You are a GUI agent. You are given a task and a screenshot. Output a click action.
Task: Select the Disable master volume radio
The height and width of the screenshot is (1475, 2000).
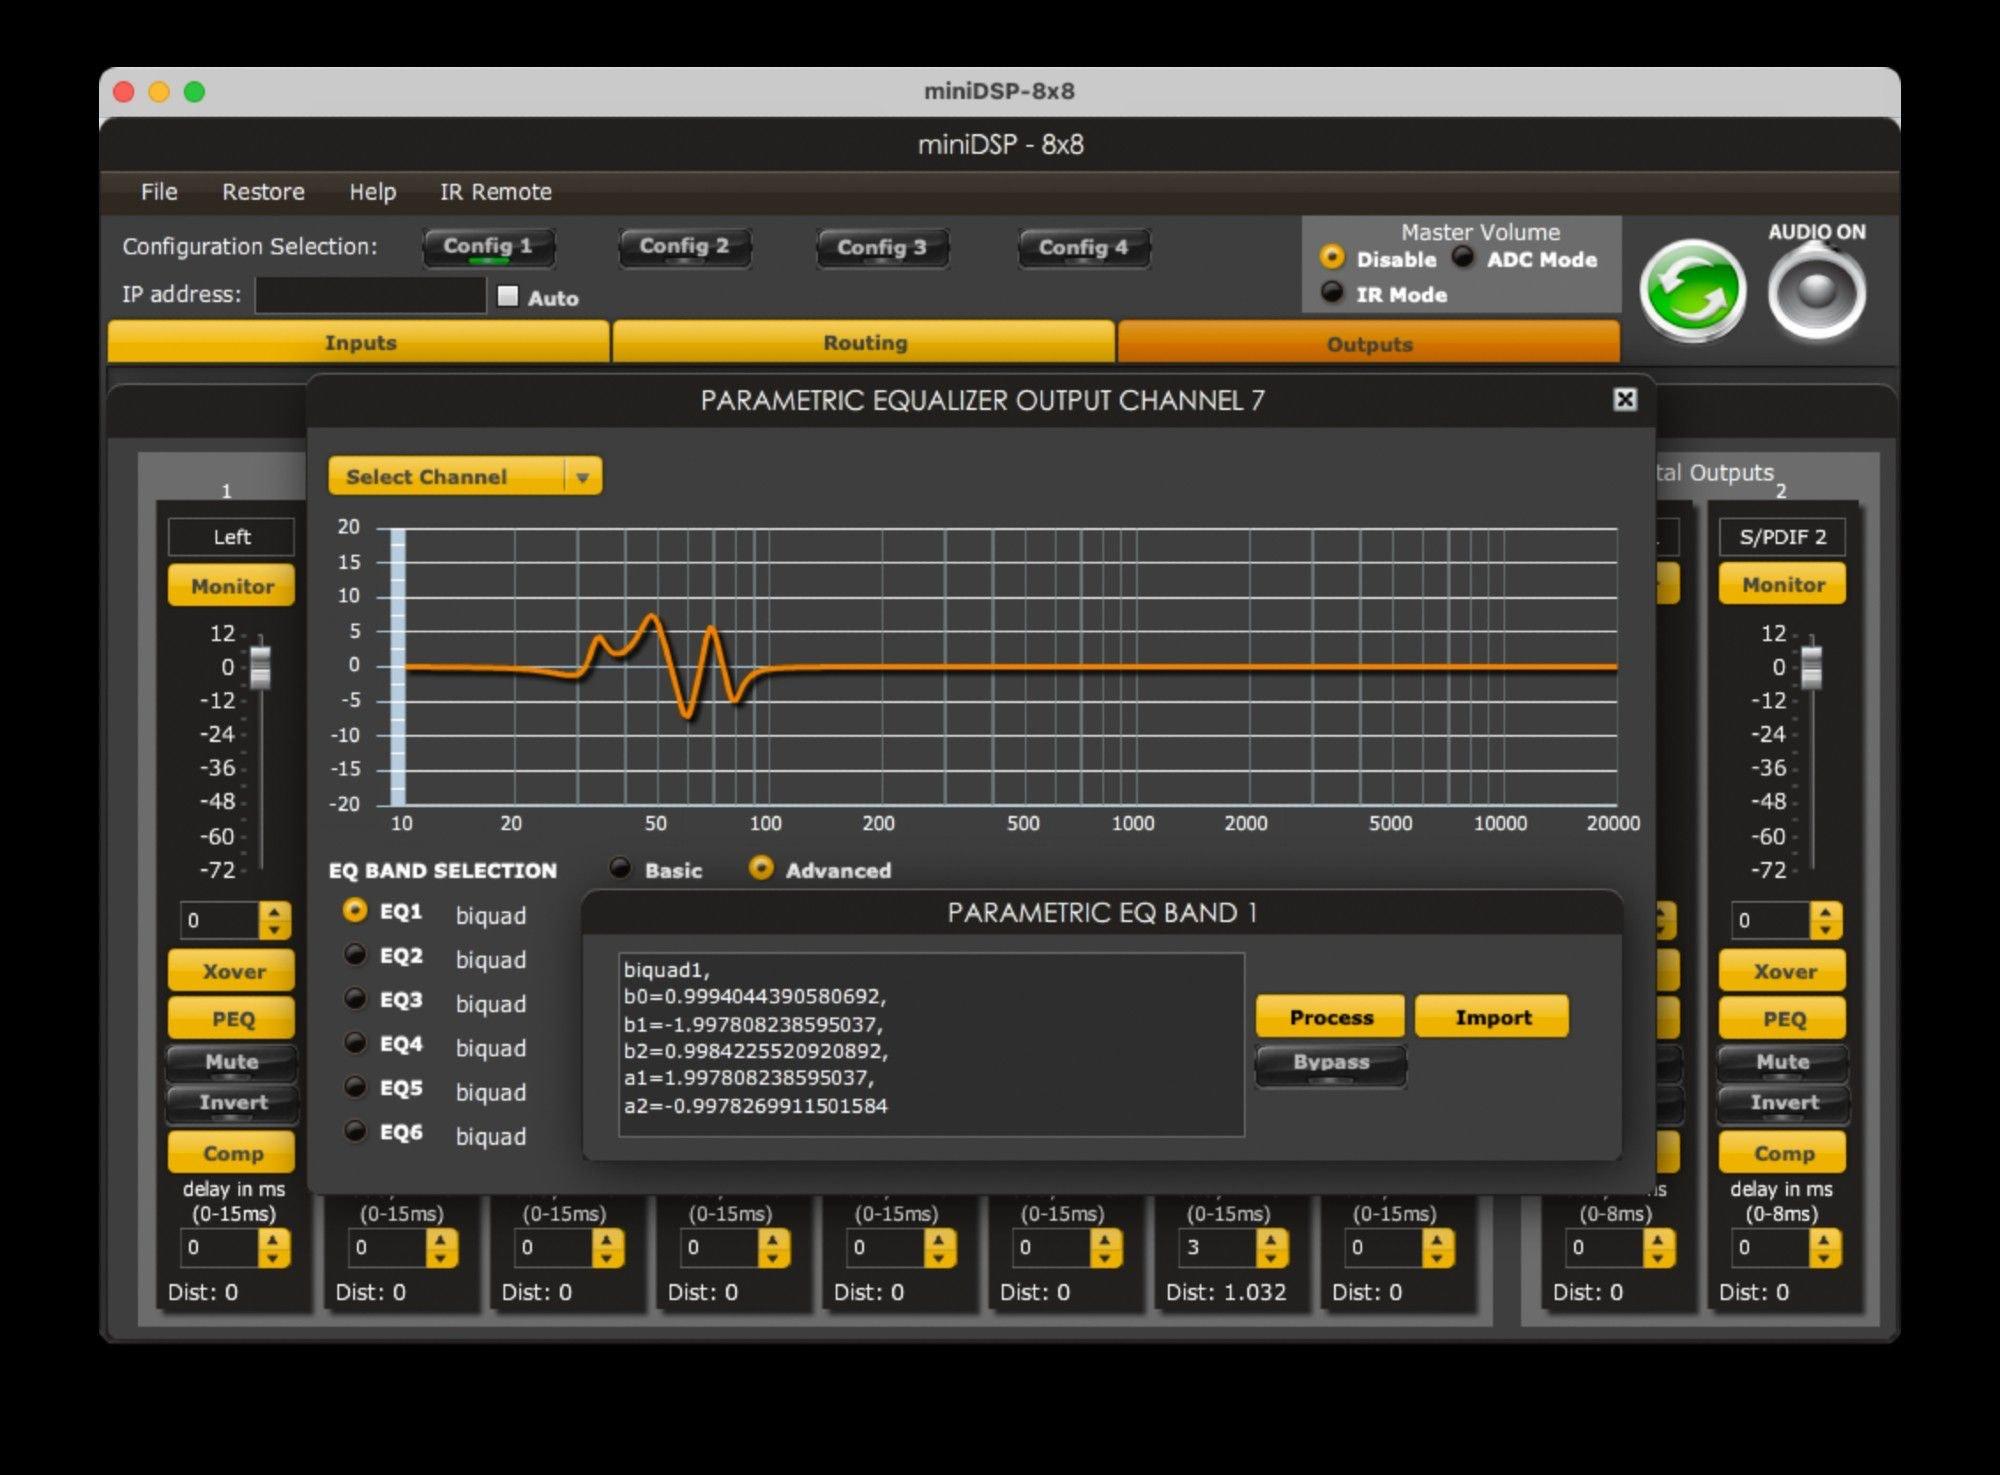tap(1332, 258)
